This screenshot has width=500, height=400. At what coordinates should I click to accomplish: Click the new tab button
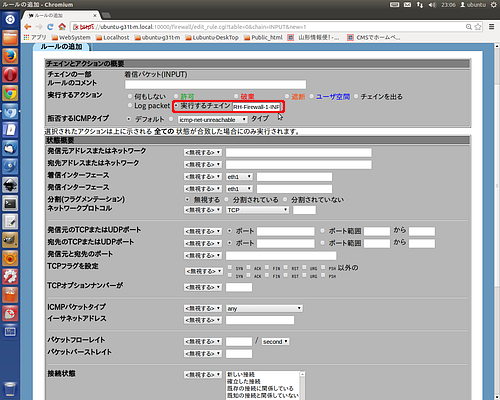[106, 15]
